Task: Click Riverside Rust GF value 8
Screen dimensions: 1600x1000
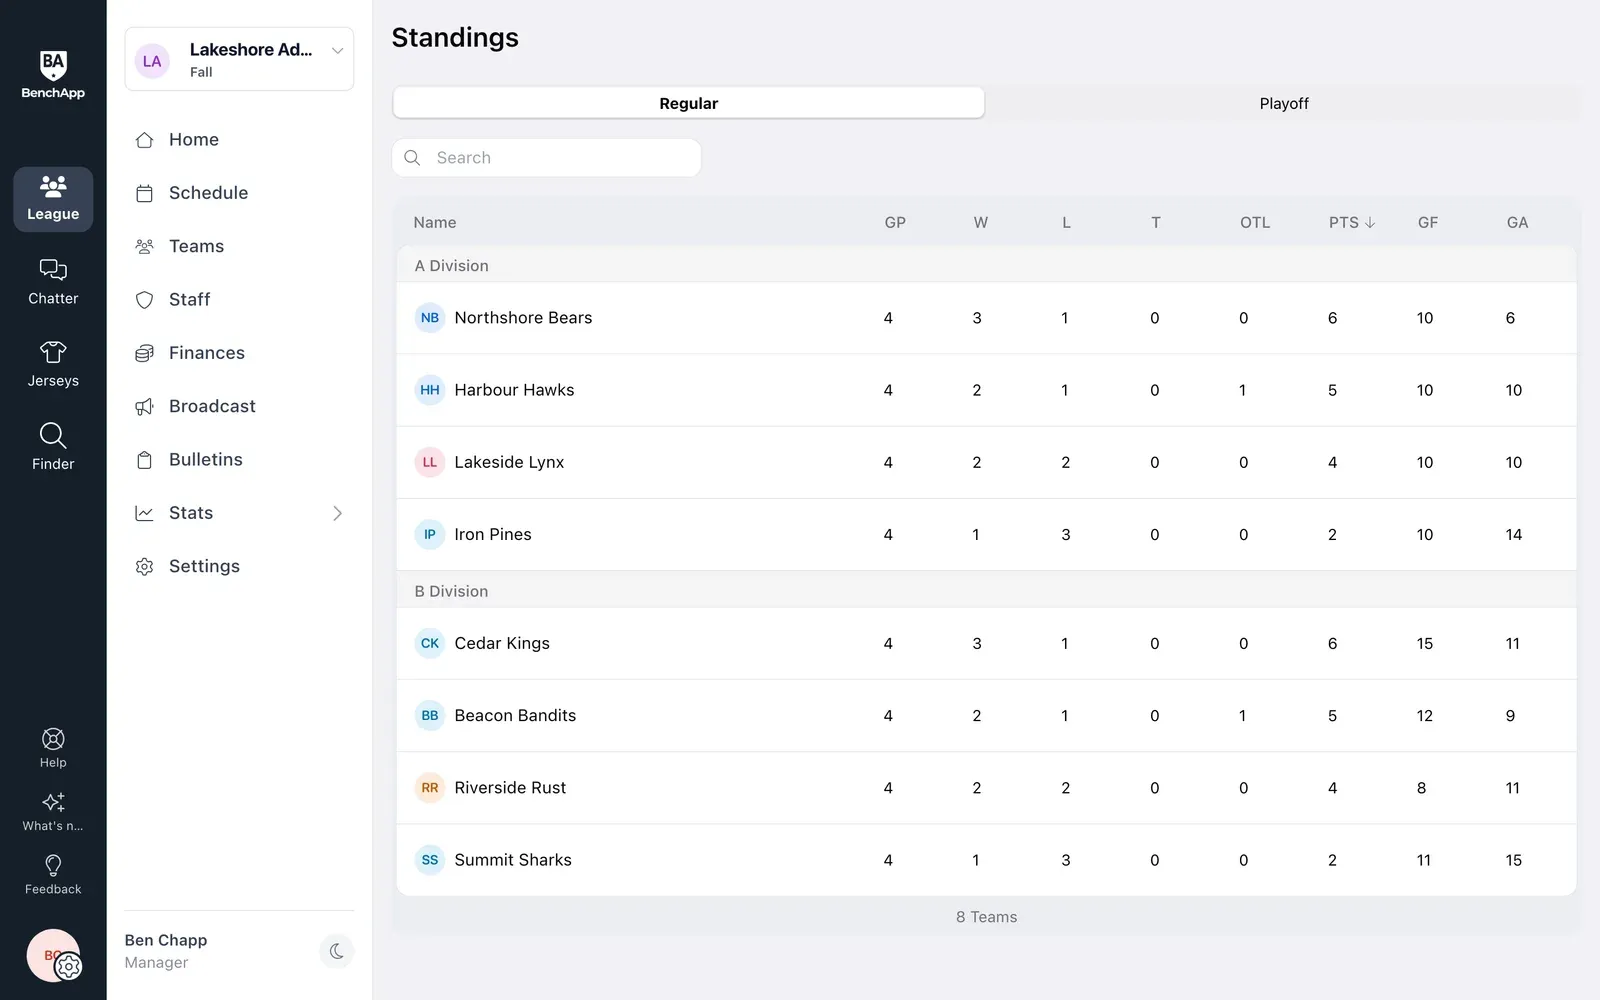Action: click(x=1421, y=788)
